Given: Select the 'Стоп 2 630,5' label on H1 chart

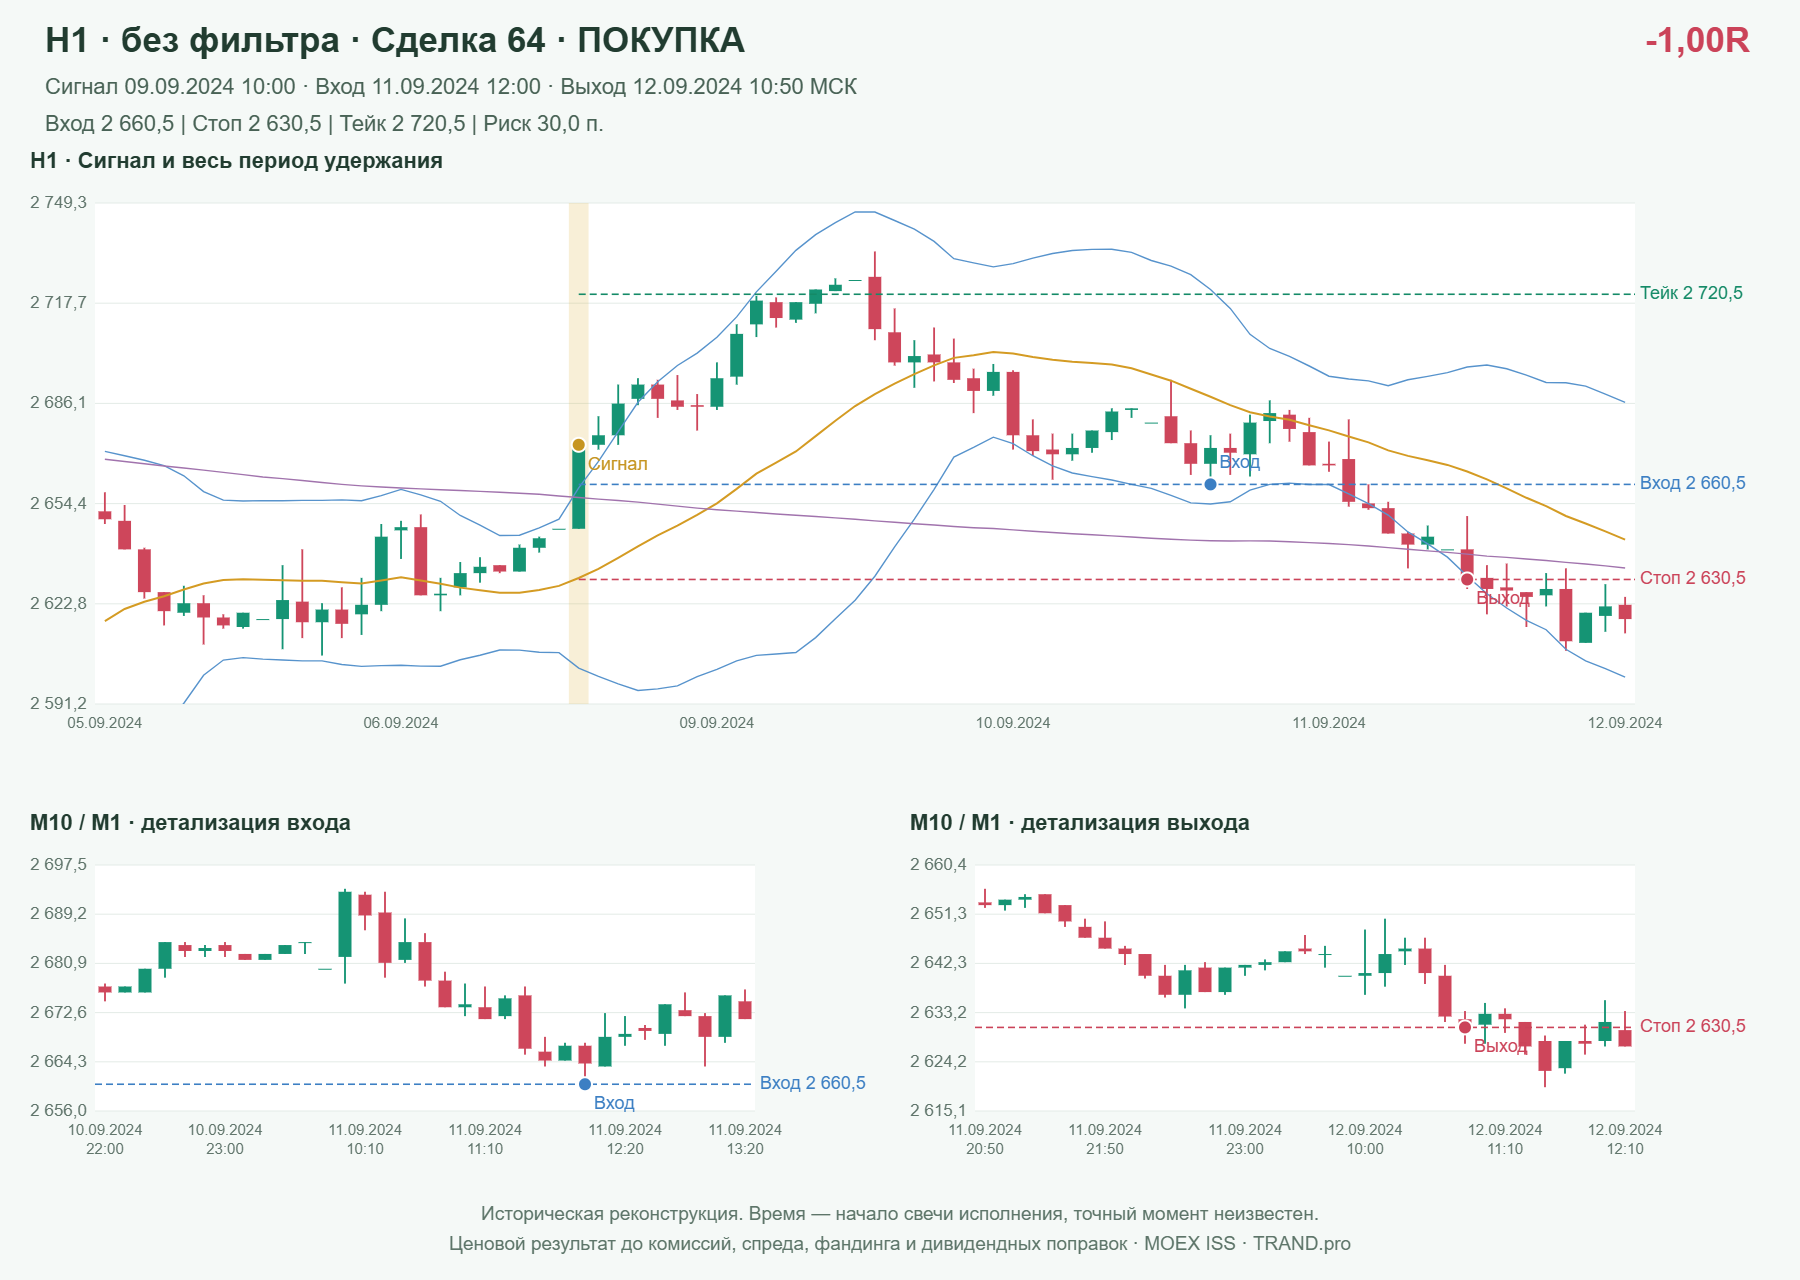Looking at the screenshot, I should click(x=1692, y=578).
